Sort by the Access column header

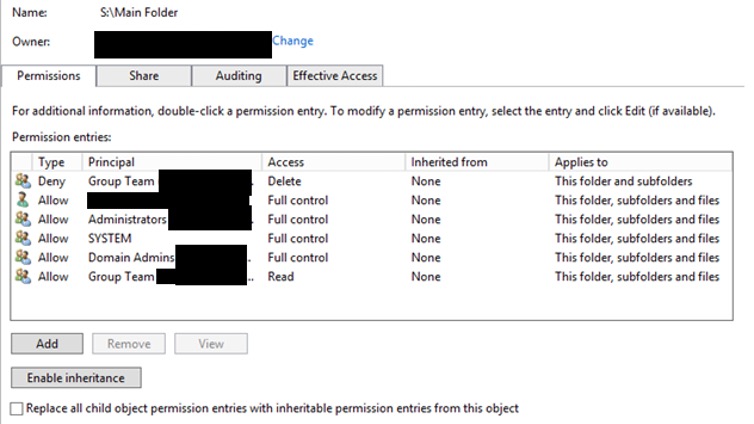coord(333,162)
